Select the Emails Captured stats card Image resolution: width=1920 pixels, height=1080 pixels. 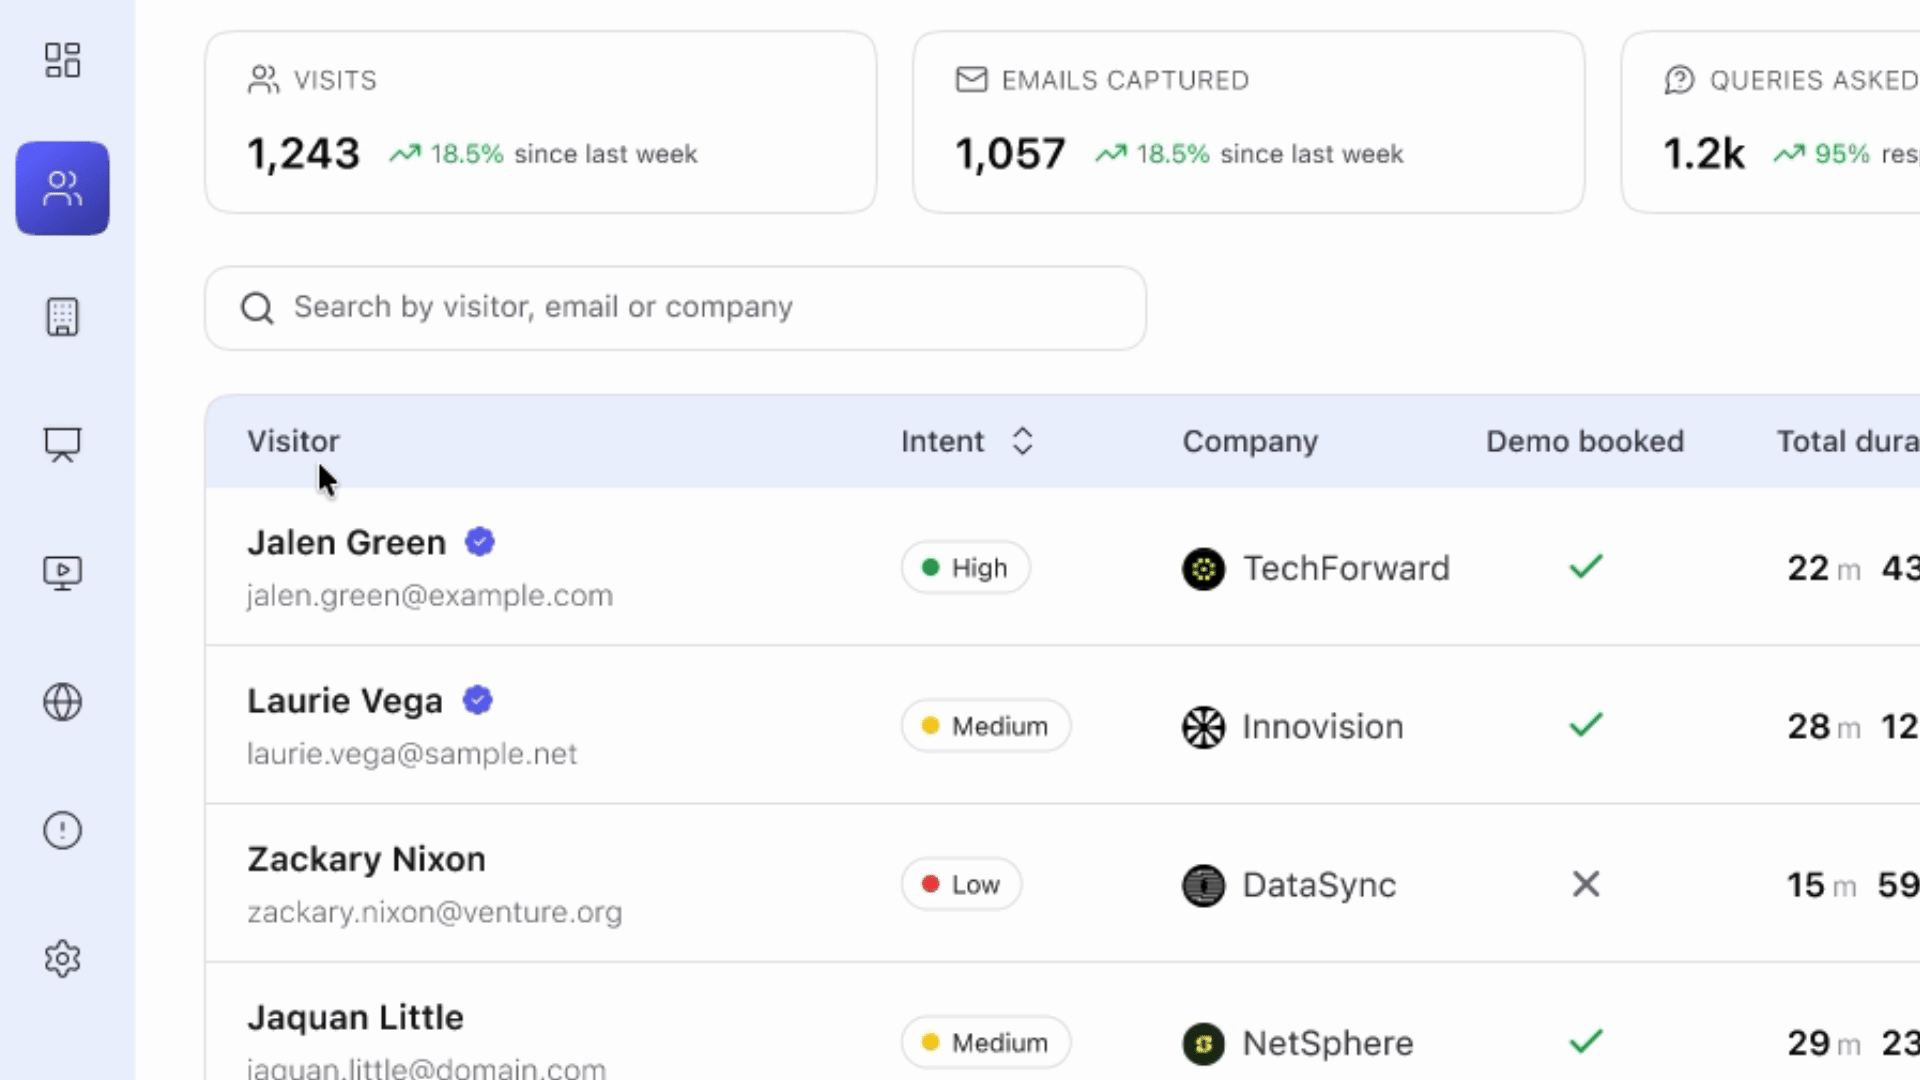pyautogui.click(x=1248, y=122)
